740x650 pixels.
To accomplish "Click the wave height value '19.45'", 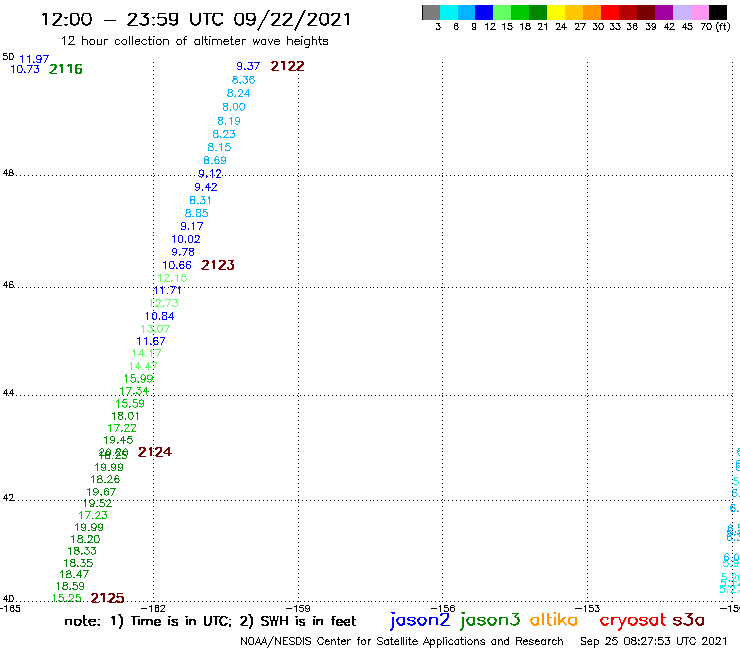I will click(x=118, y=440).
